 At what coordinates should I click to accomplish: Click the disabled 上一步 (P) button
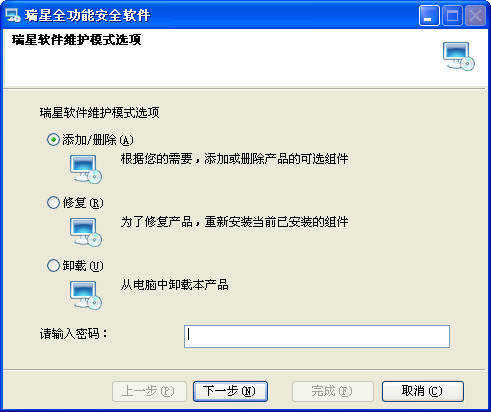tap(149, 391)
